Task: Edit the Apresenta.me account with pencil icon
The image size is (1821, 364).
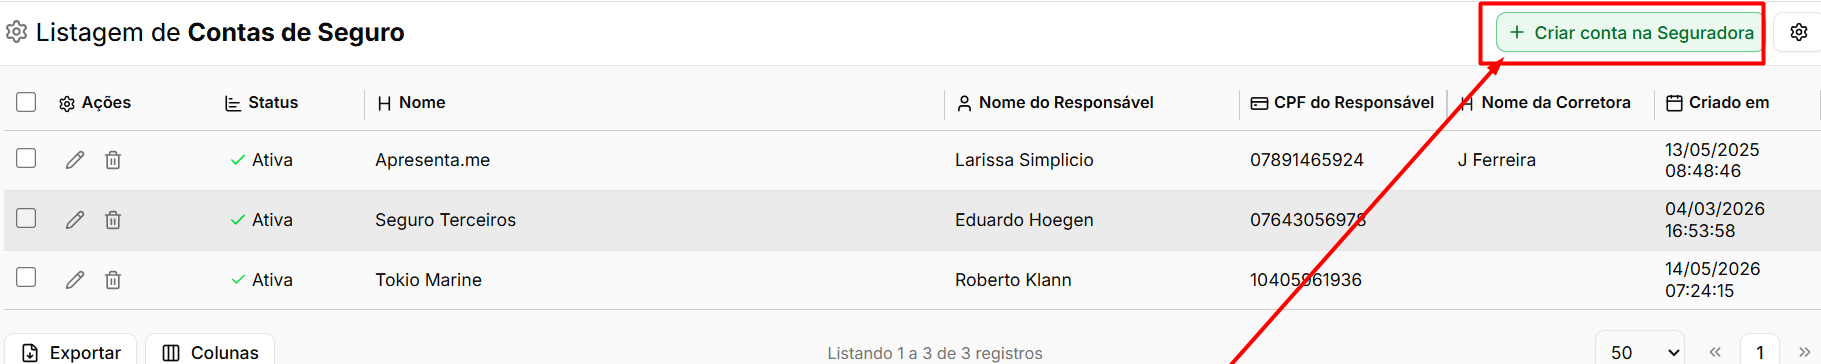Action: (x=75, y=160)
